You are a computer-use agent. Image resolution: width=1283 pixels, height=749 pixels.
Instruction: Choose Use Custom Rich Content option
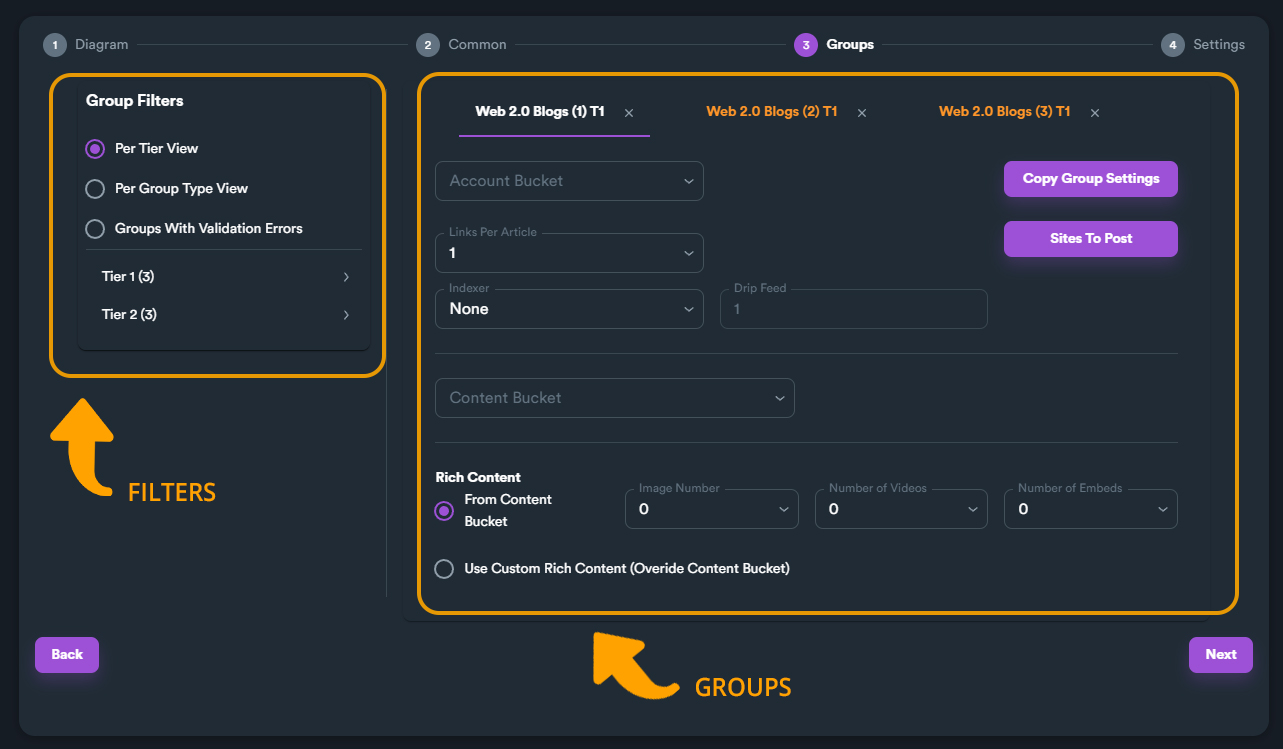[444, 569]
